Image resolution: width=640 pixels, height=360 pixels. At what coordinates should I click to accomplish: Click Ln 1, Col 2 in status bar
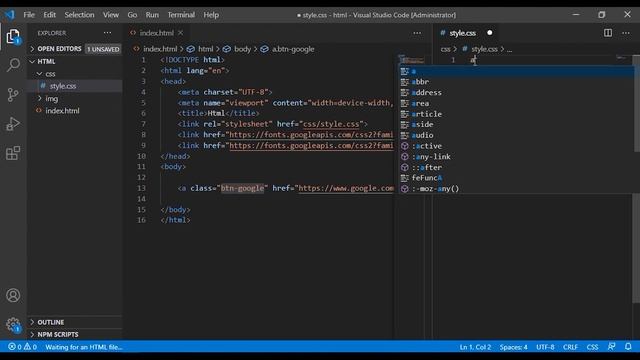click(475, 347)
